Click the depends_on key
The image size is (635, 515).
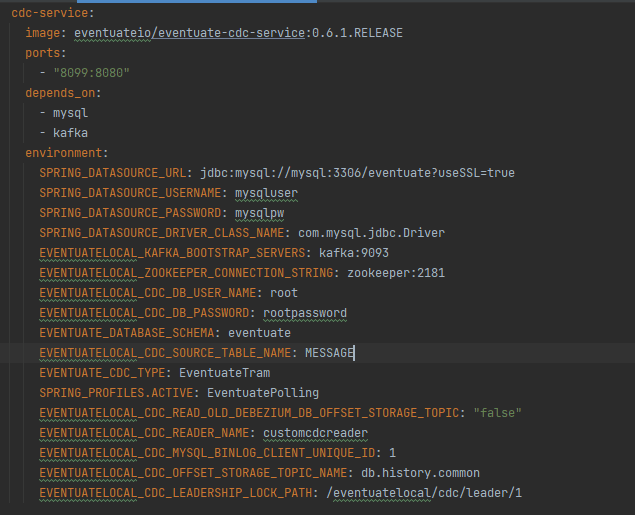click(62, 93)
